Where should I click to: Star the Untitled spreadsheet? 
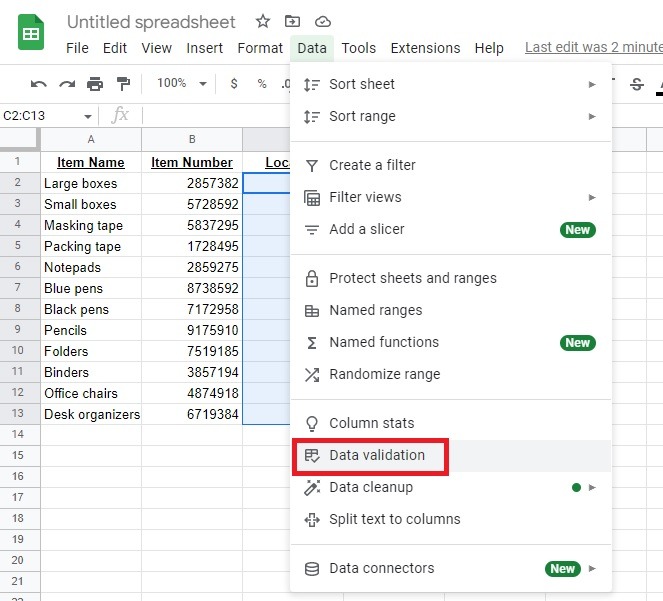[263, 21]
